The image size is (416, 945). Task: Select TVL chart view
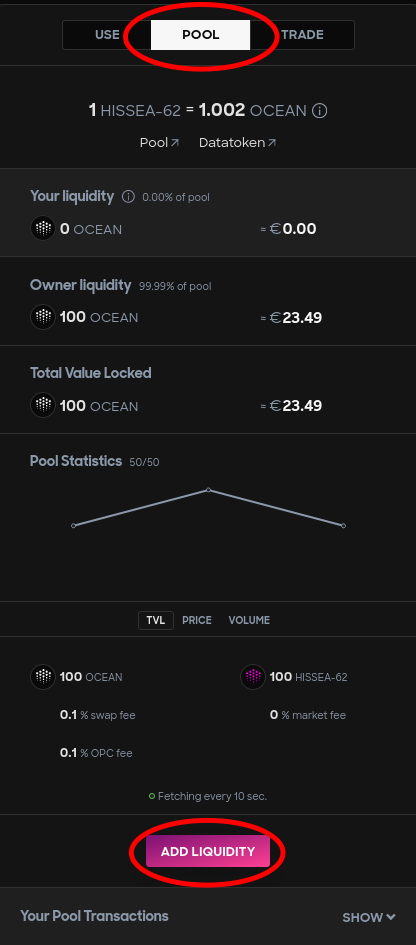pyautogui.click(x=156, y=620)
